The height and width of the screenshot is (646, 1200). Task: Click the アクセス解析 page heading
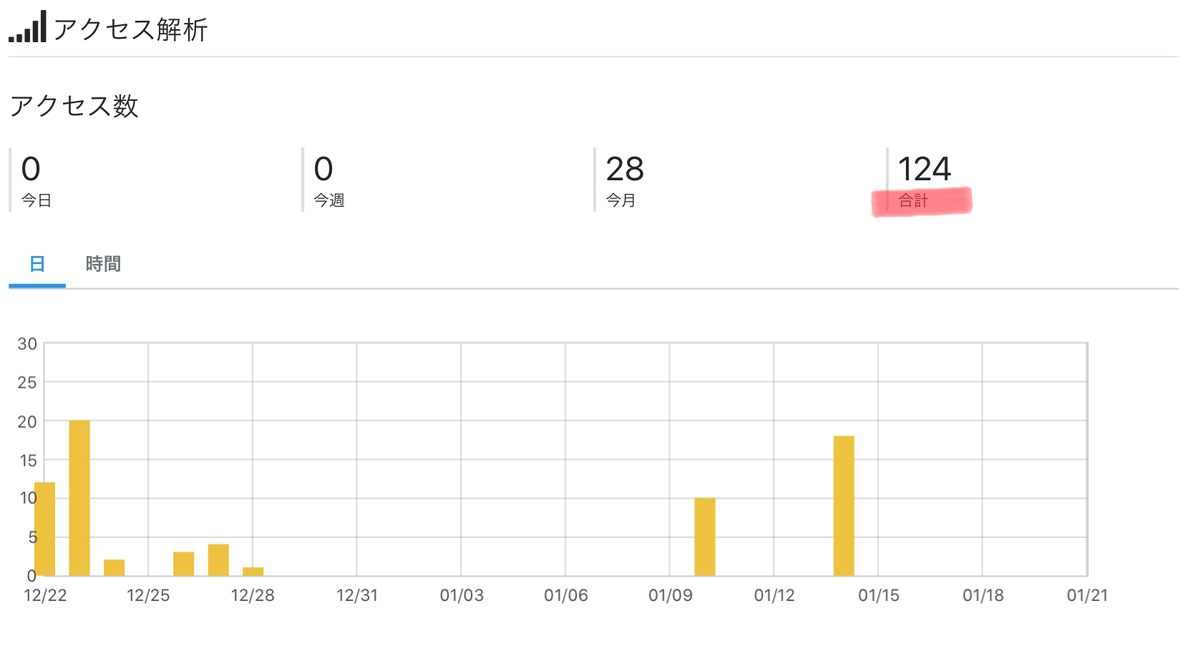(x=130, y=29)
